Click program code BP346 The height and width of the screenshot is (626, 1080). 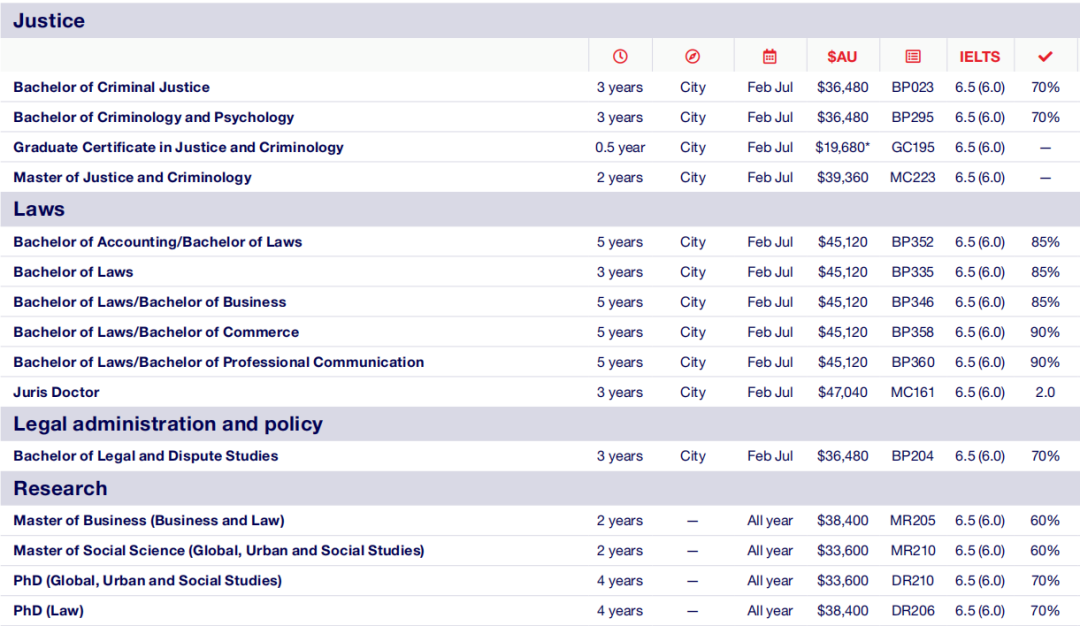913,302
